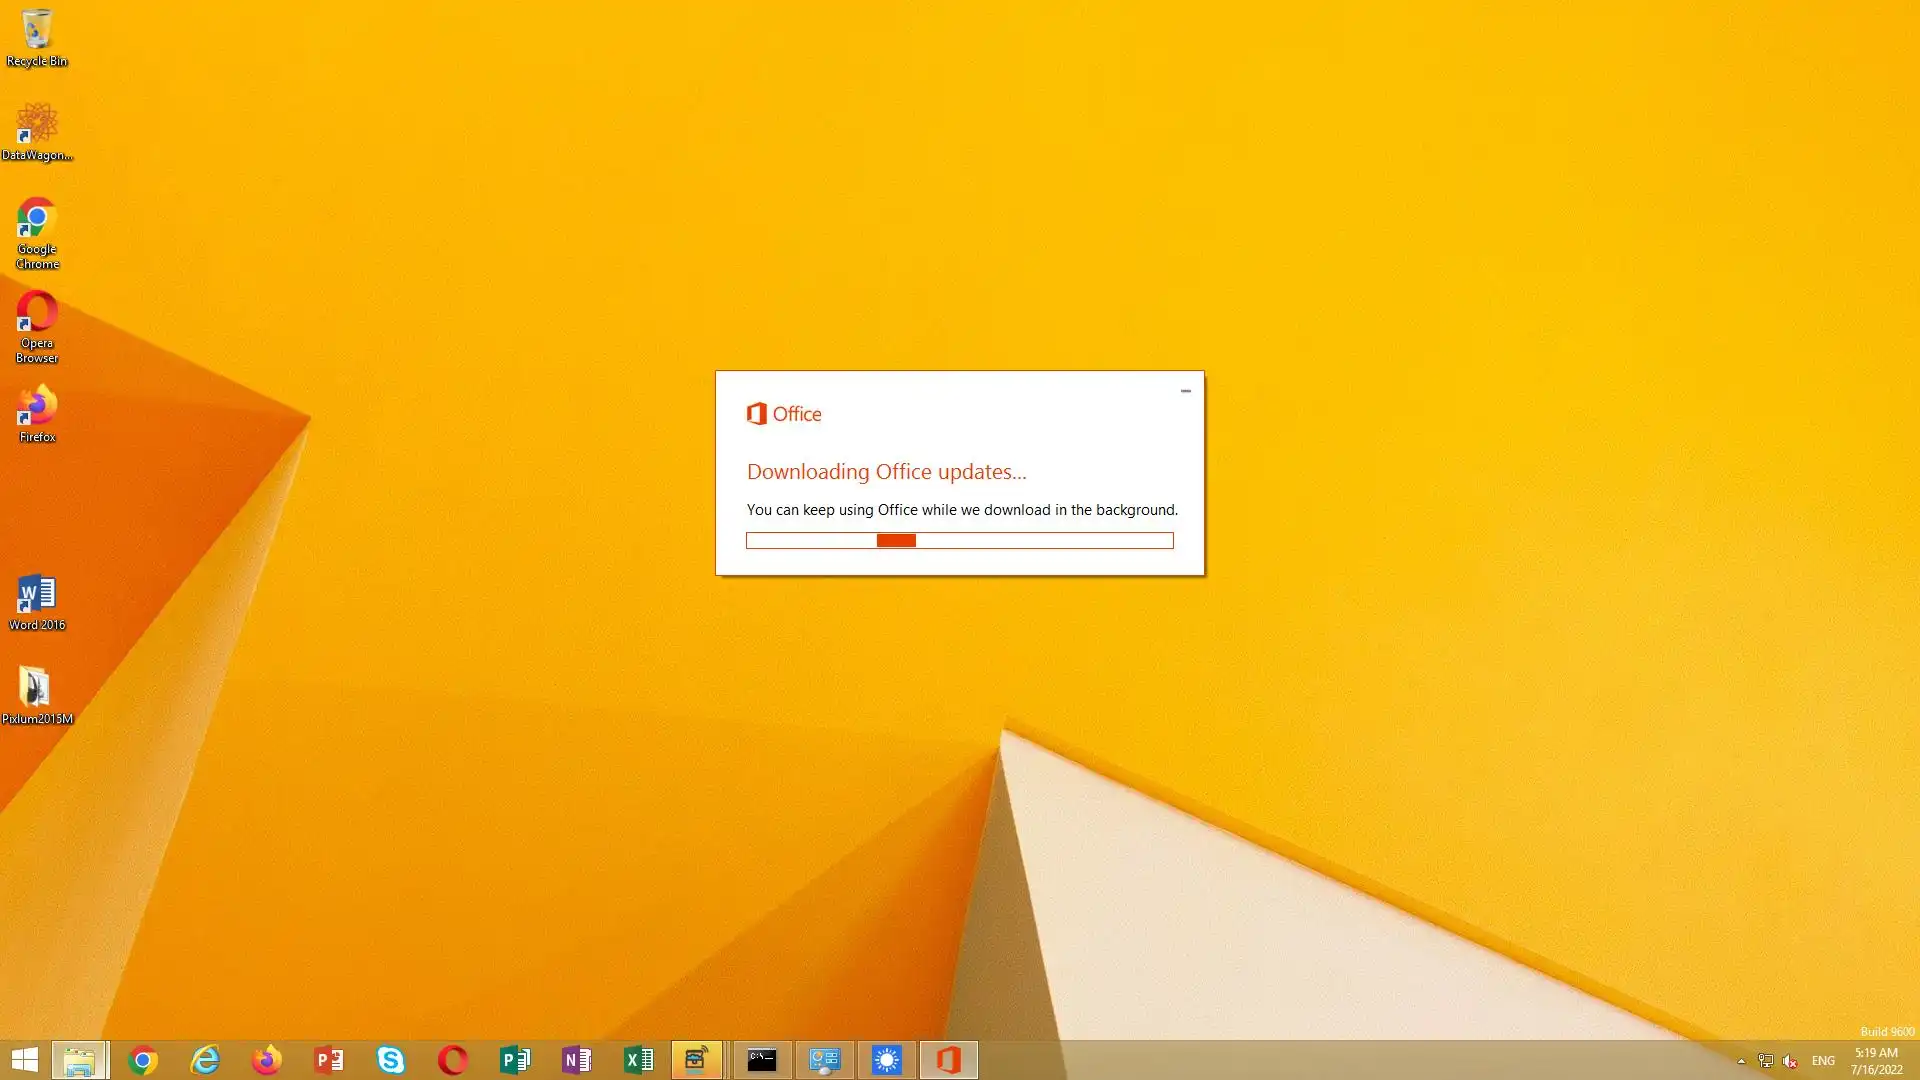Open OneNote from the taskbar
This screenshot has height=1080, width=1920.
577,1060
